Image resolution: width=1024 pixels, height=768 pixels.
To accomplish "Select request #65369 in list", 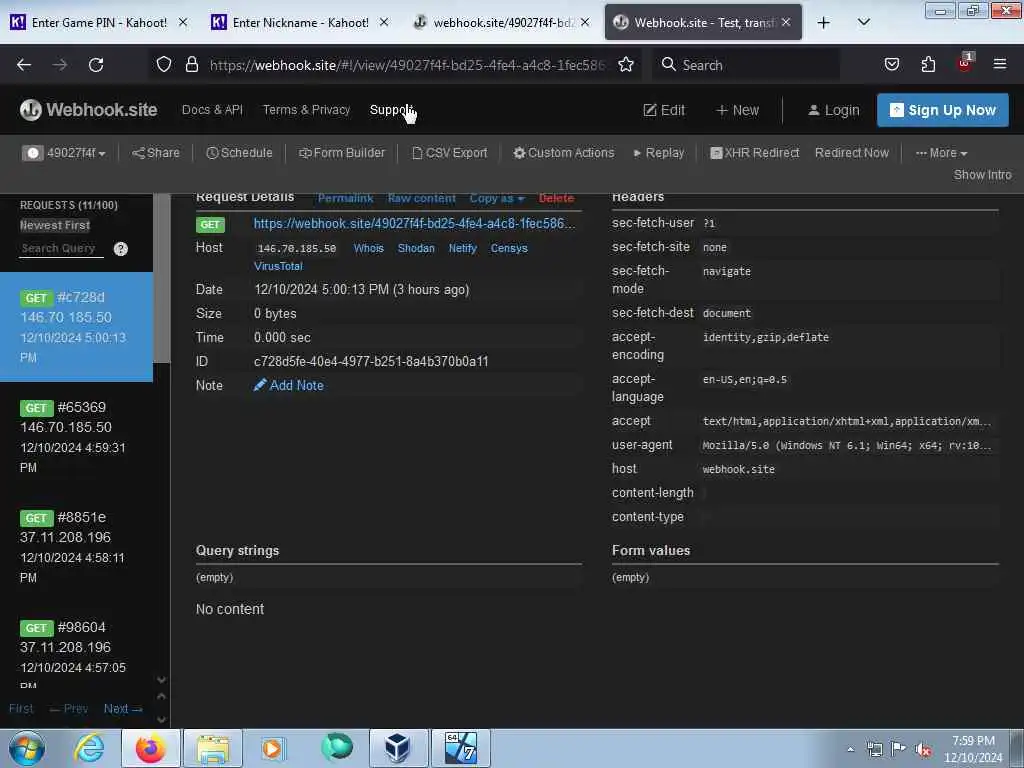I will pyautogui.click(x=76, y=437).
